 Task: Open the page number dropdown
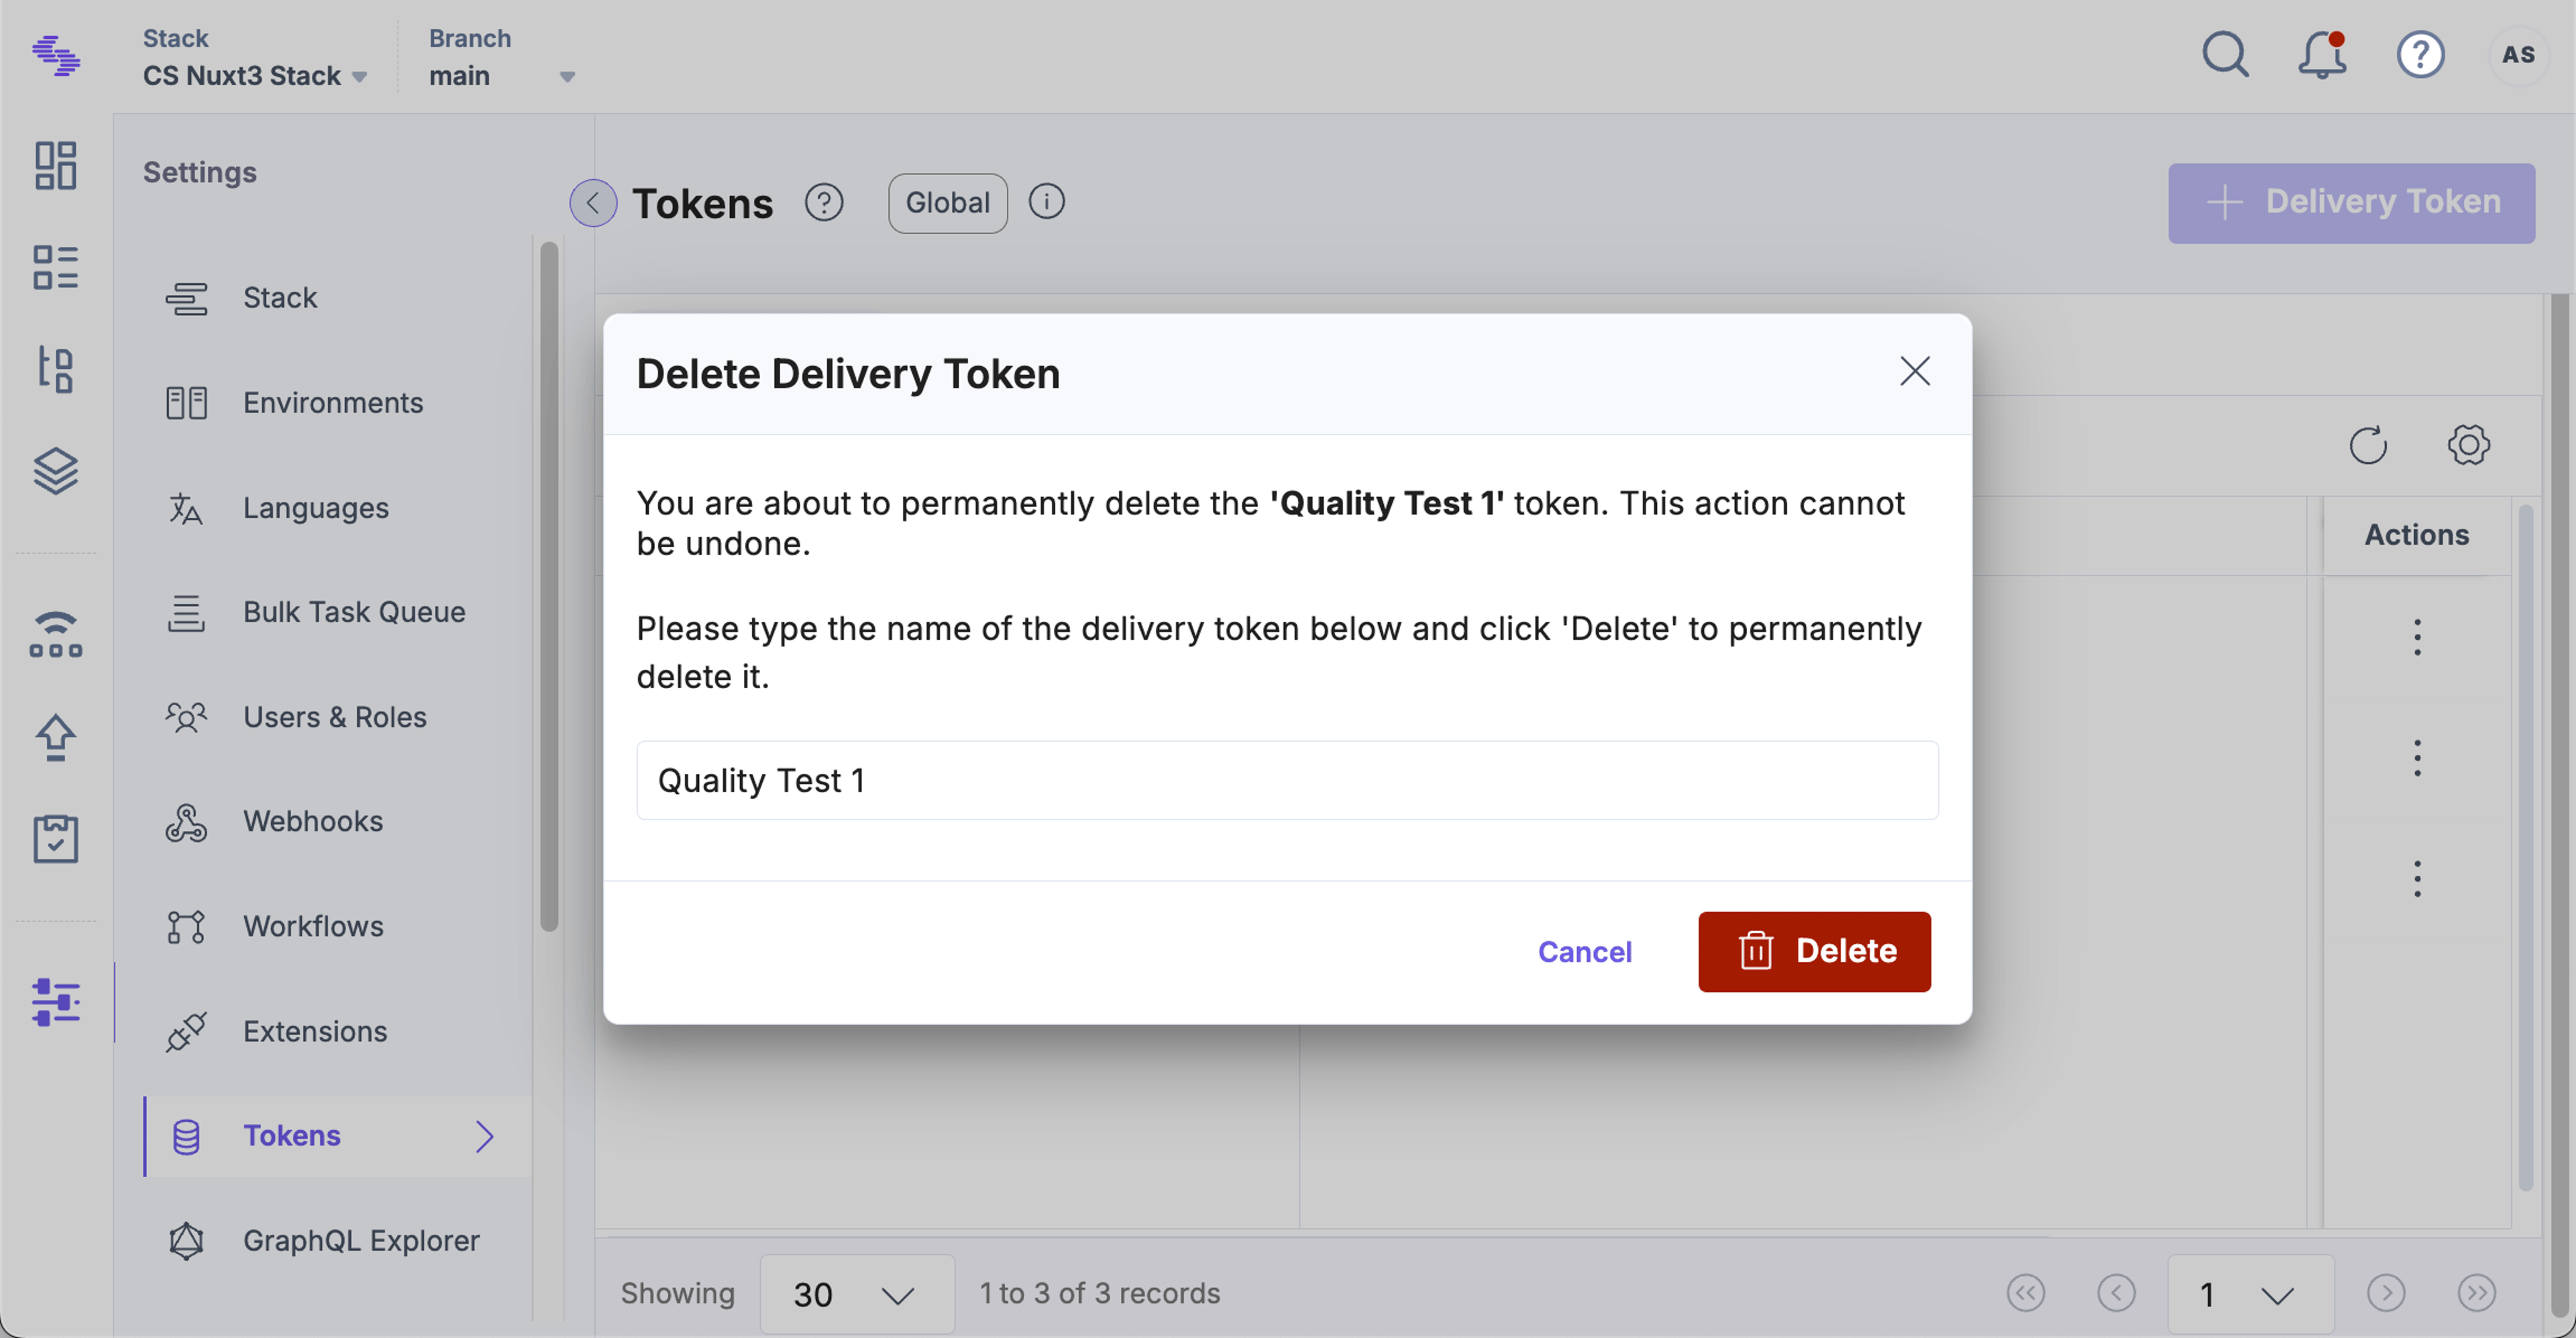pos(2250,1294)
